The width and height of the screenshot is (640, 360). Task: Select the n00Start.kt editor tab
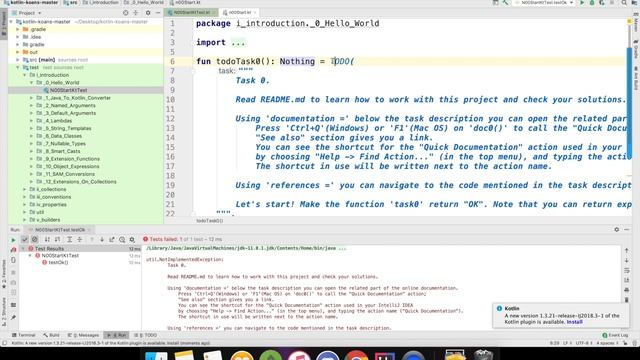click(x=239, y=13)
